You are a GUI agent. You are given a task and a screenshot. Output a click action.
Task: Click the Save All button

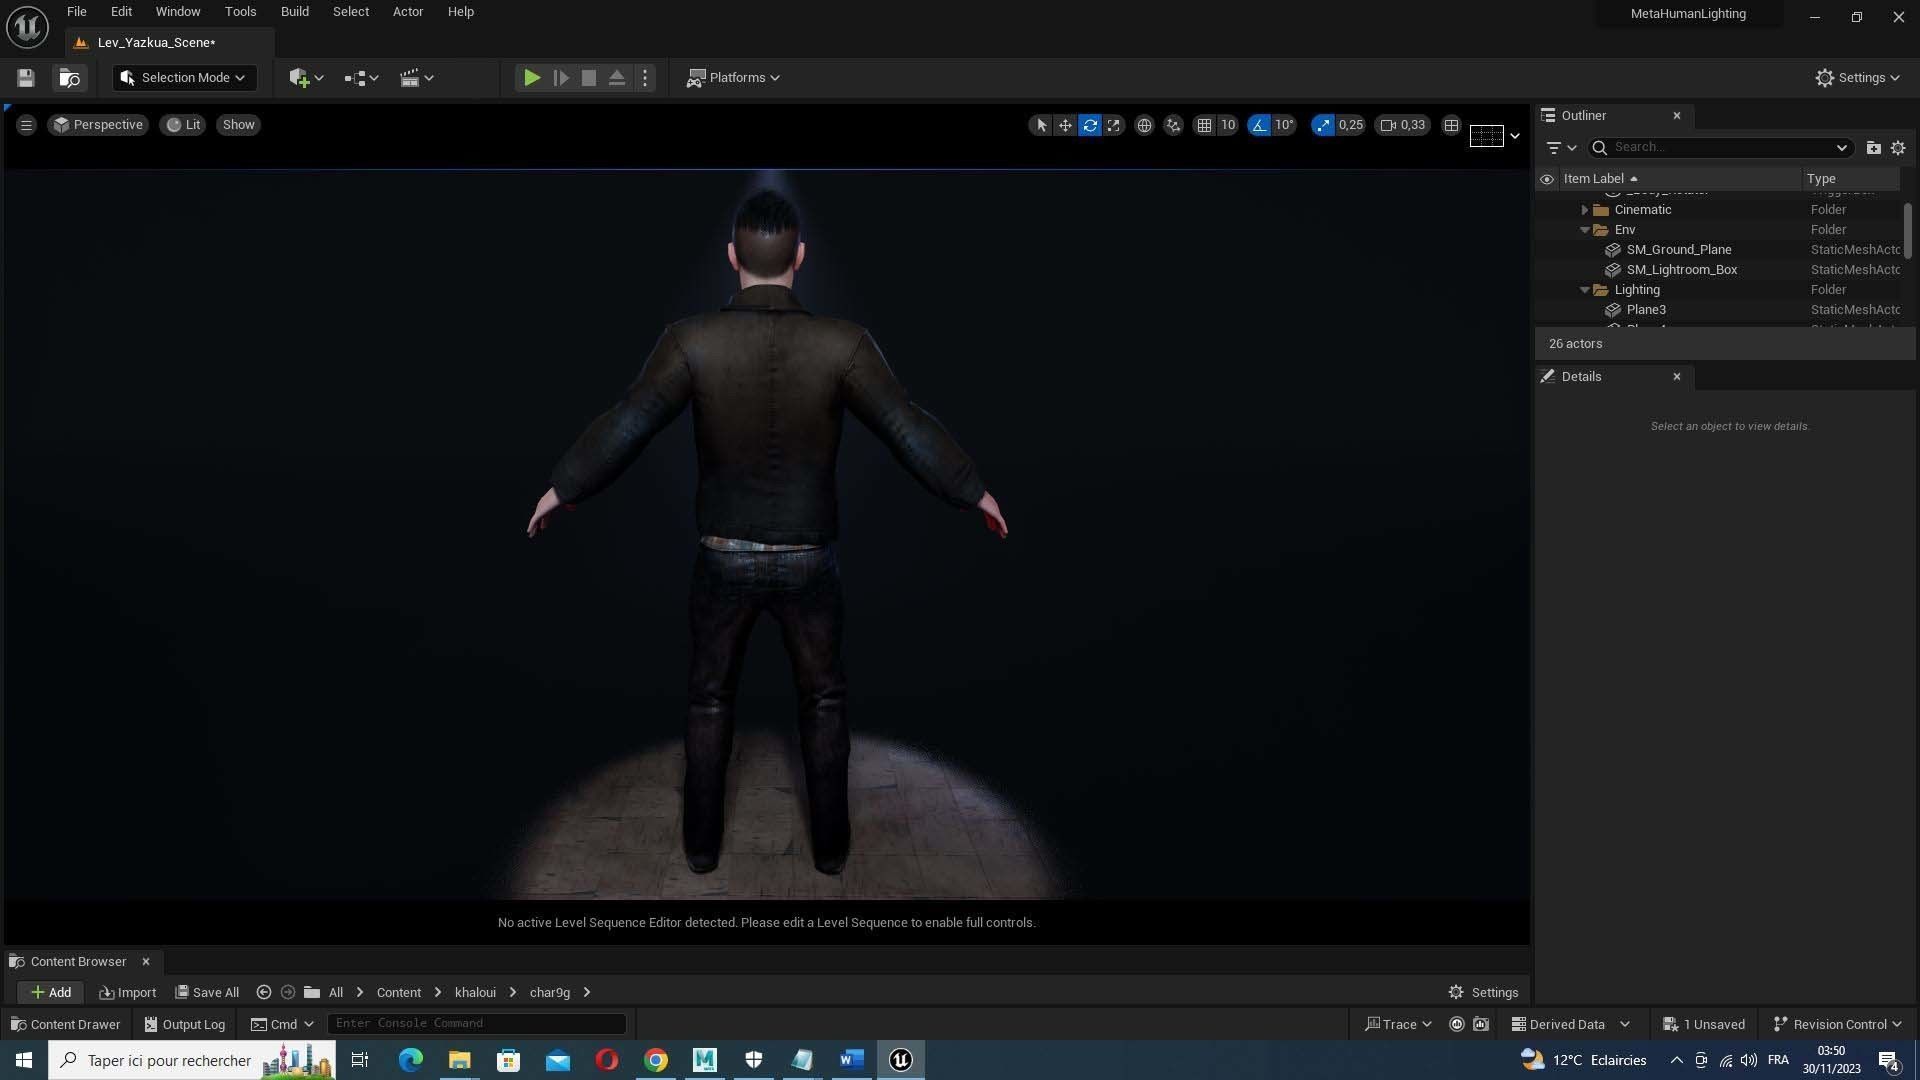coord(207,992)
